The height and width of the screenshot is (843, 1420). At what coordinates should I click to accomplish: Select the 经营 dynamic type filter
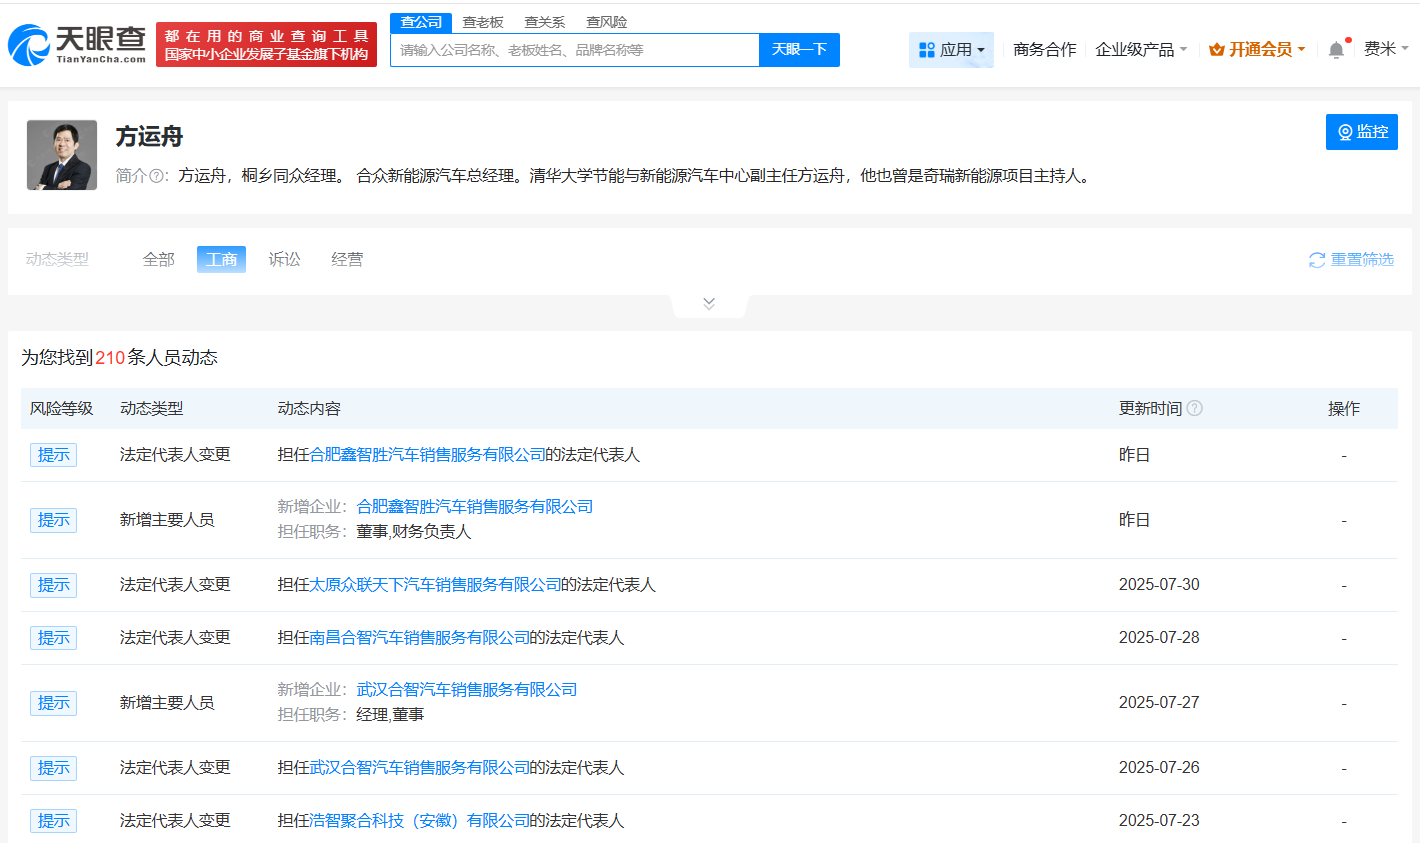(x=347, y=260)
